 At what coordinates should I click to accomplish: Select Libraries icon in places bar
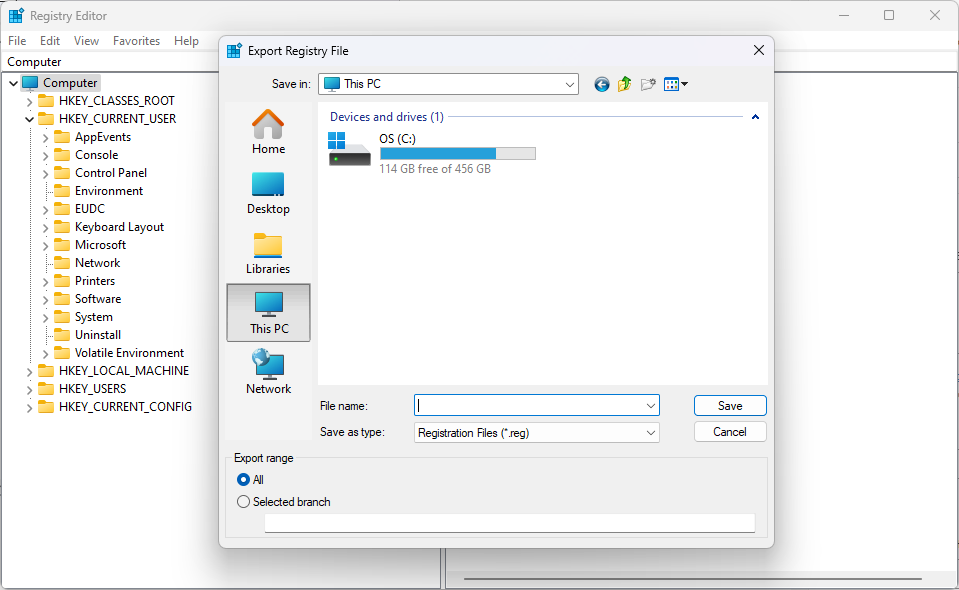(268, 252)
